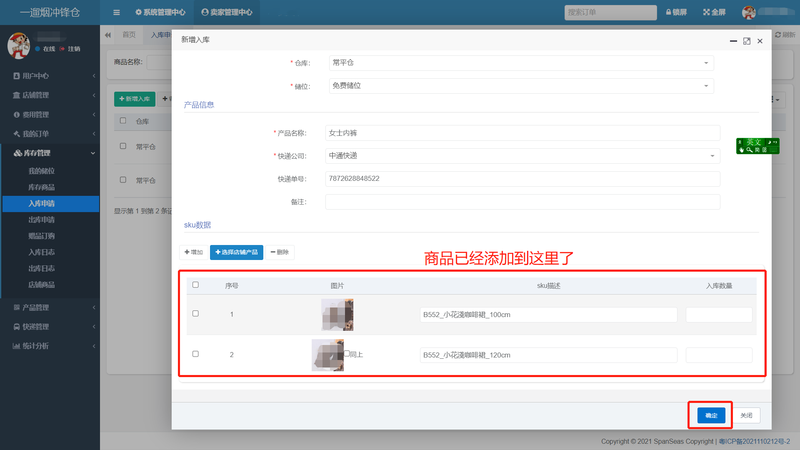Open 卖家管理中心 tab in top bar
Viewport: 800px width, 450px height.
(x=227, y=12)
